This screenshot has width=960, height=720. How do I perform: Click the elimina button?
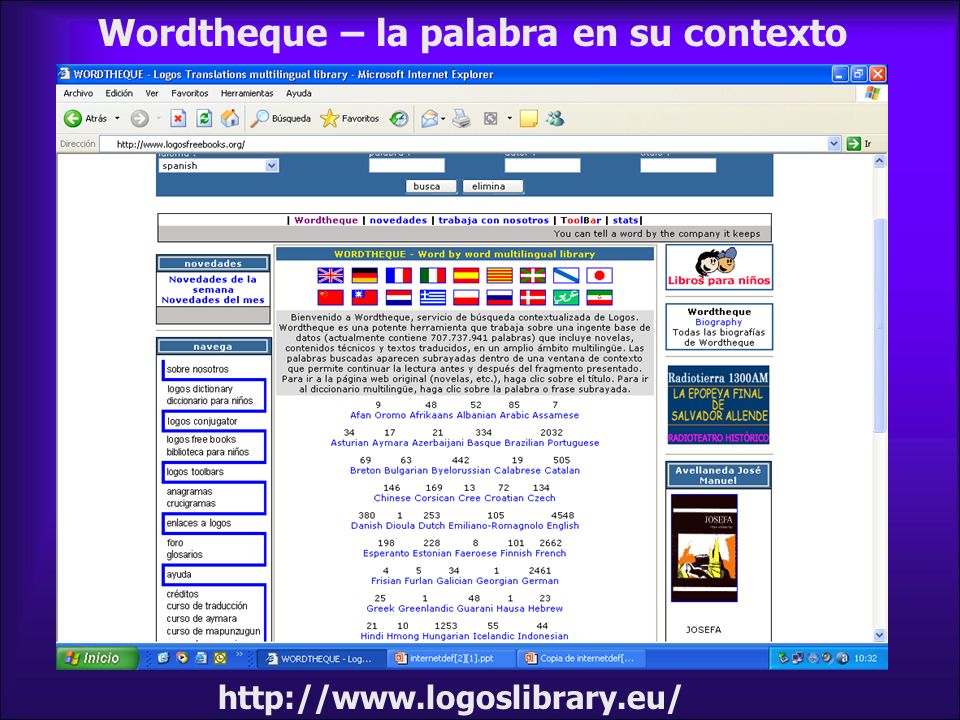493,186
